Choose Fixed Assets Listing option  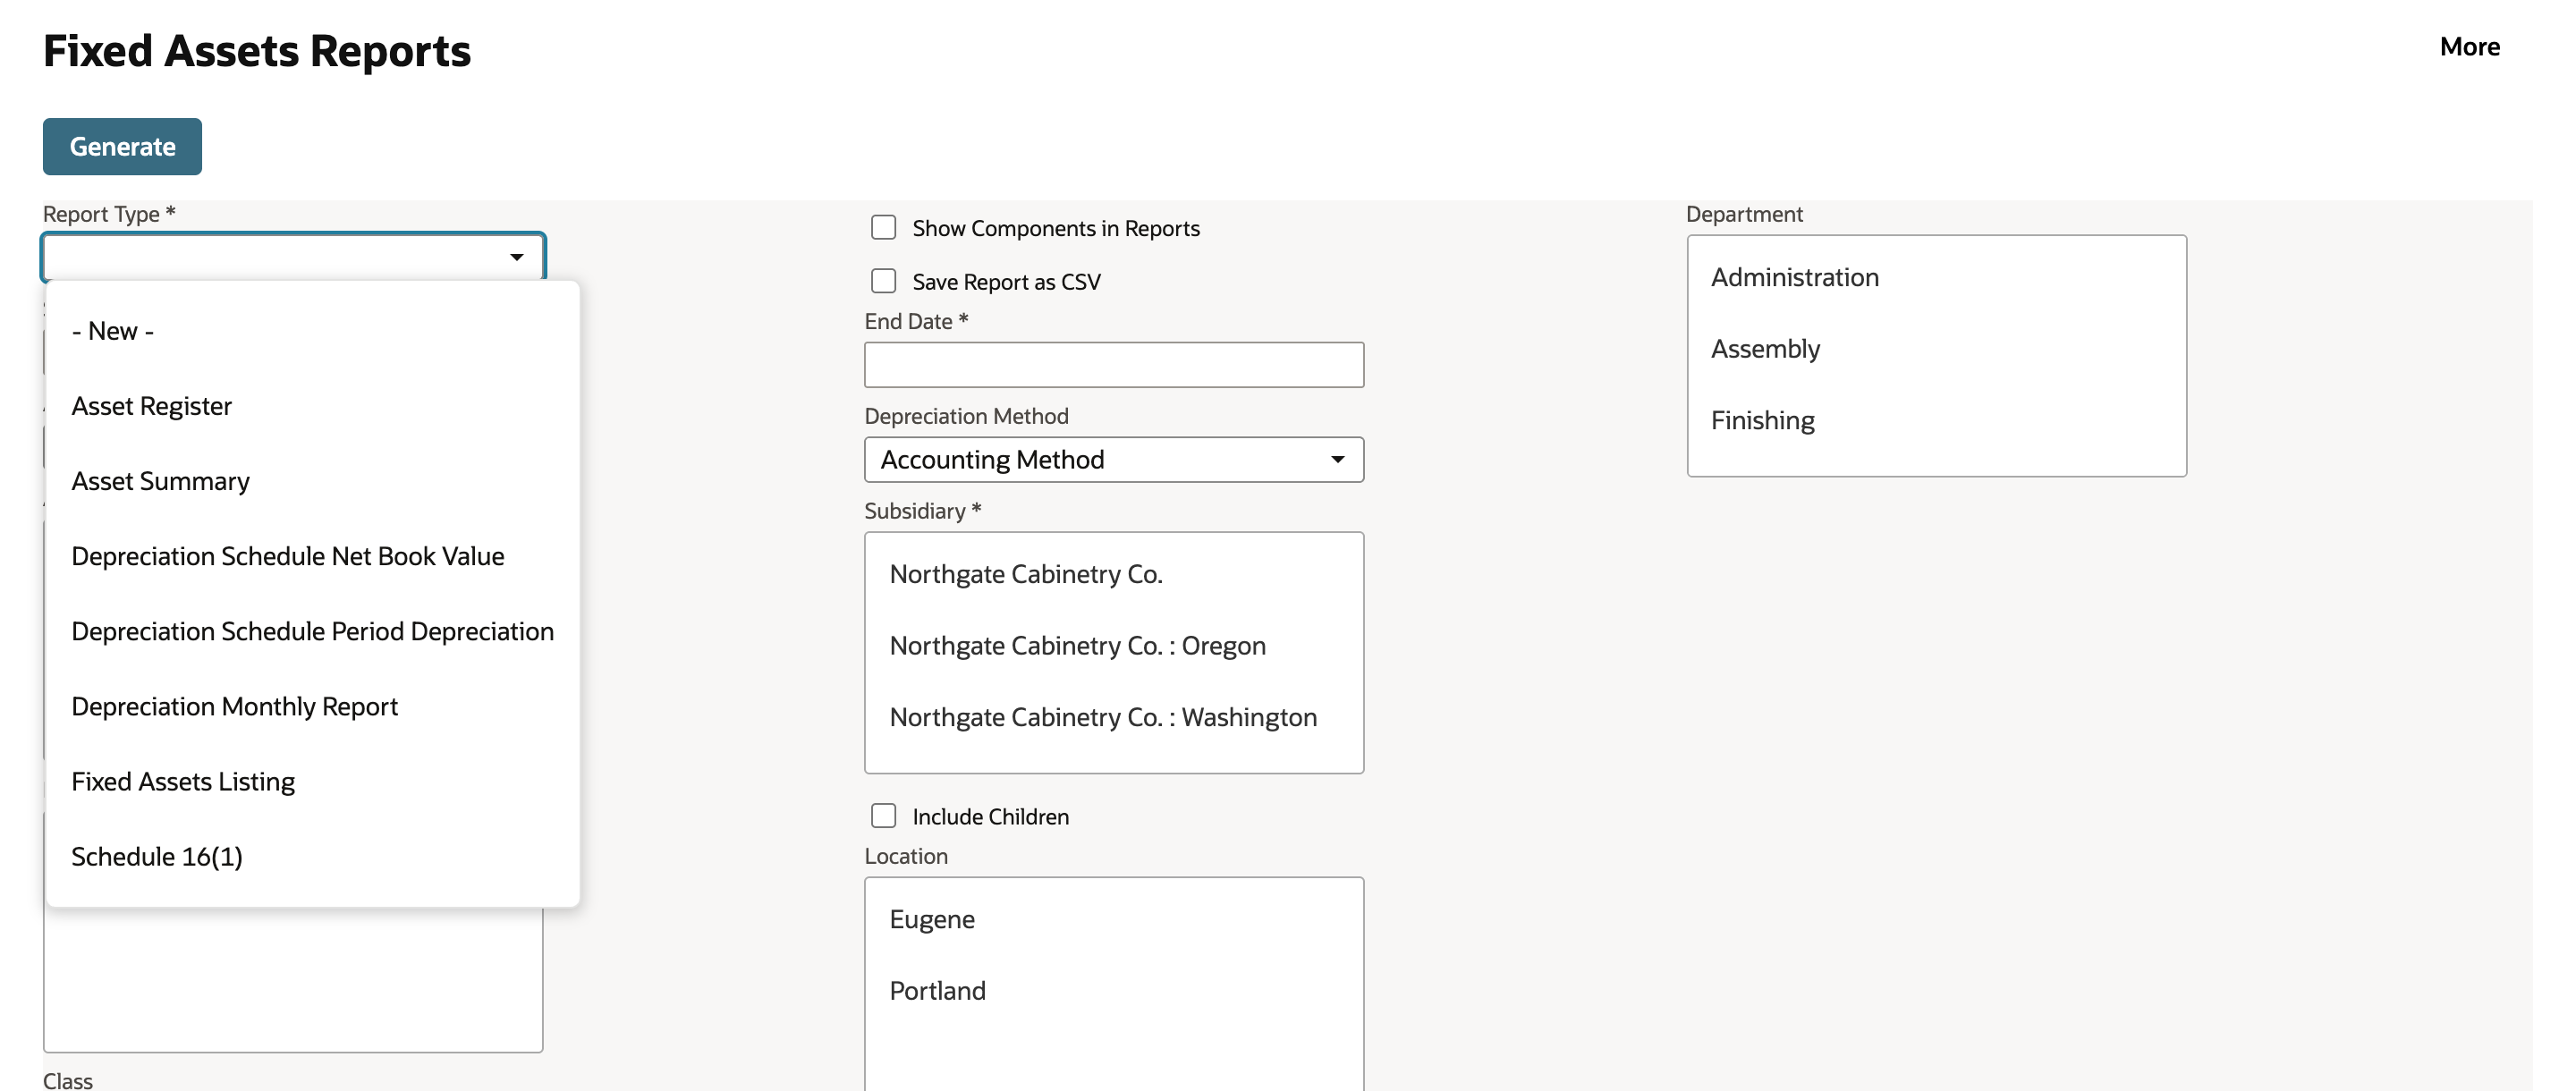pos(313,780)
